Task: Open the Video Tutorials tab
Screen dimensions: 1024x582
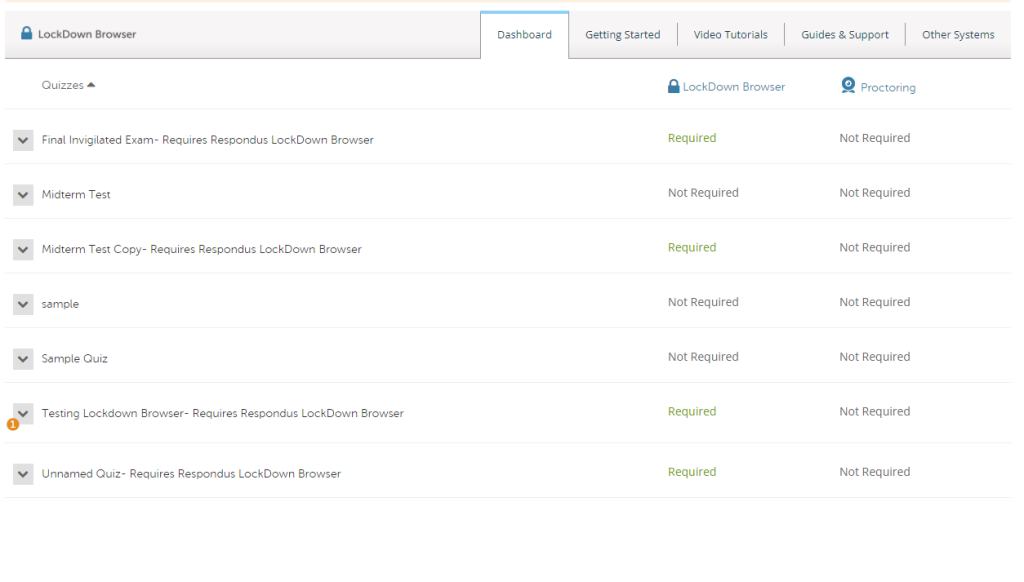Action: click(730, 33)
